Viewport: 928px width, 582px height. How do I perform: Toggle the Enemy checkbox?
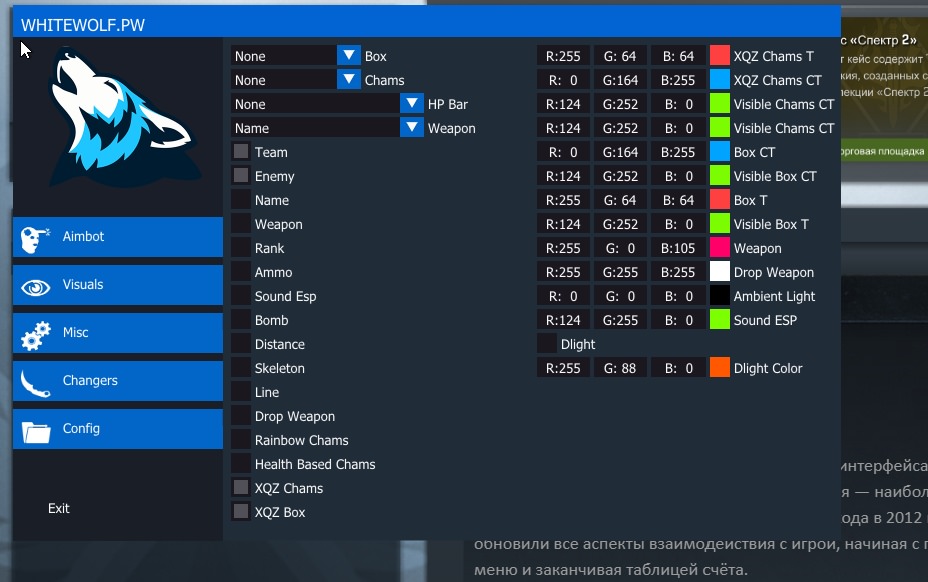tap(241, 176)
